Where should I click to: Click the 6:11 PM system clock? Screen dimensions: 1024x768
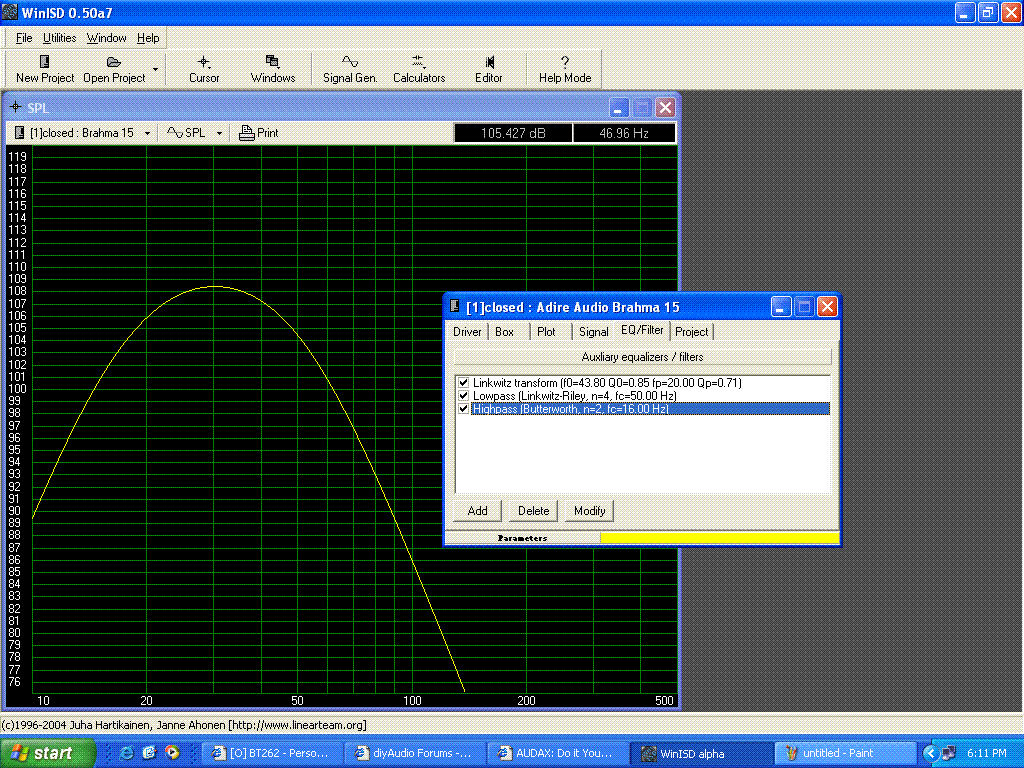[x=987, y=753]
